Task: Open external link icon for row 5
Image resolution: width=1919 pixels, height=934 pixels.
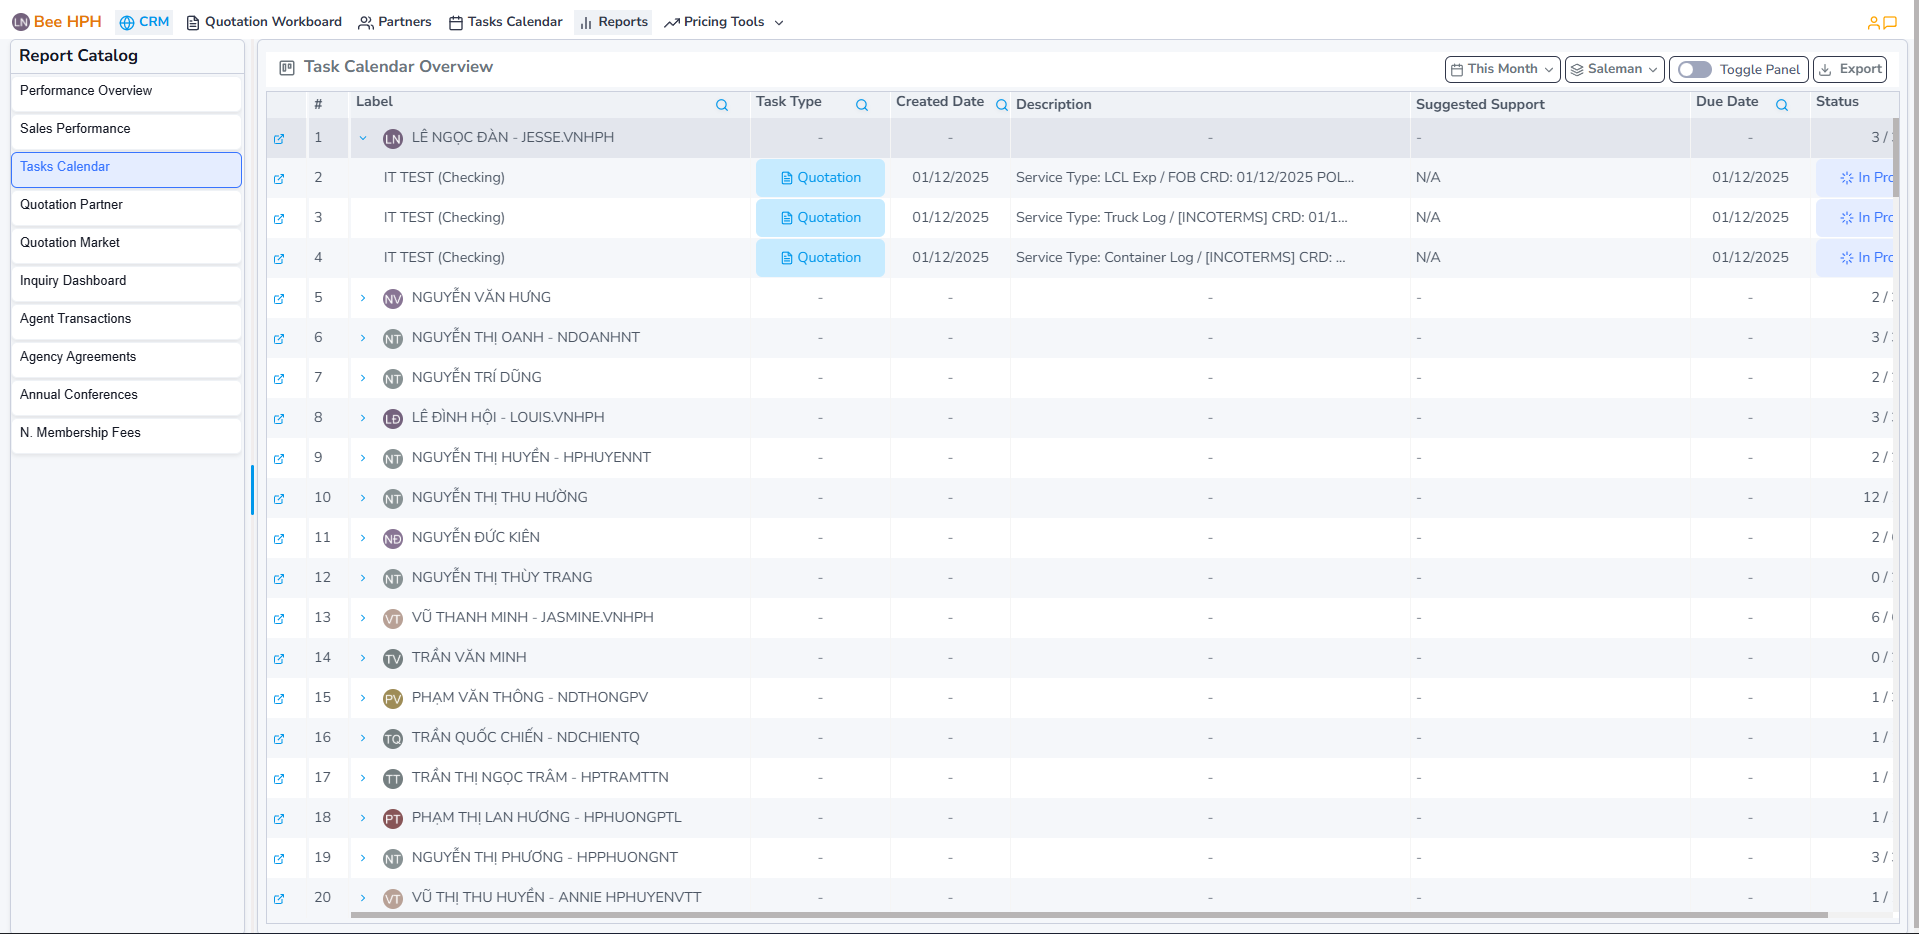Action: 279,298
